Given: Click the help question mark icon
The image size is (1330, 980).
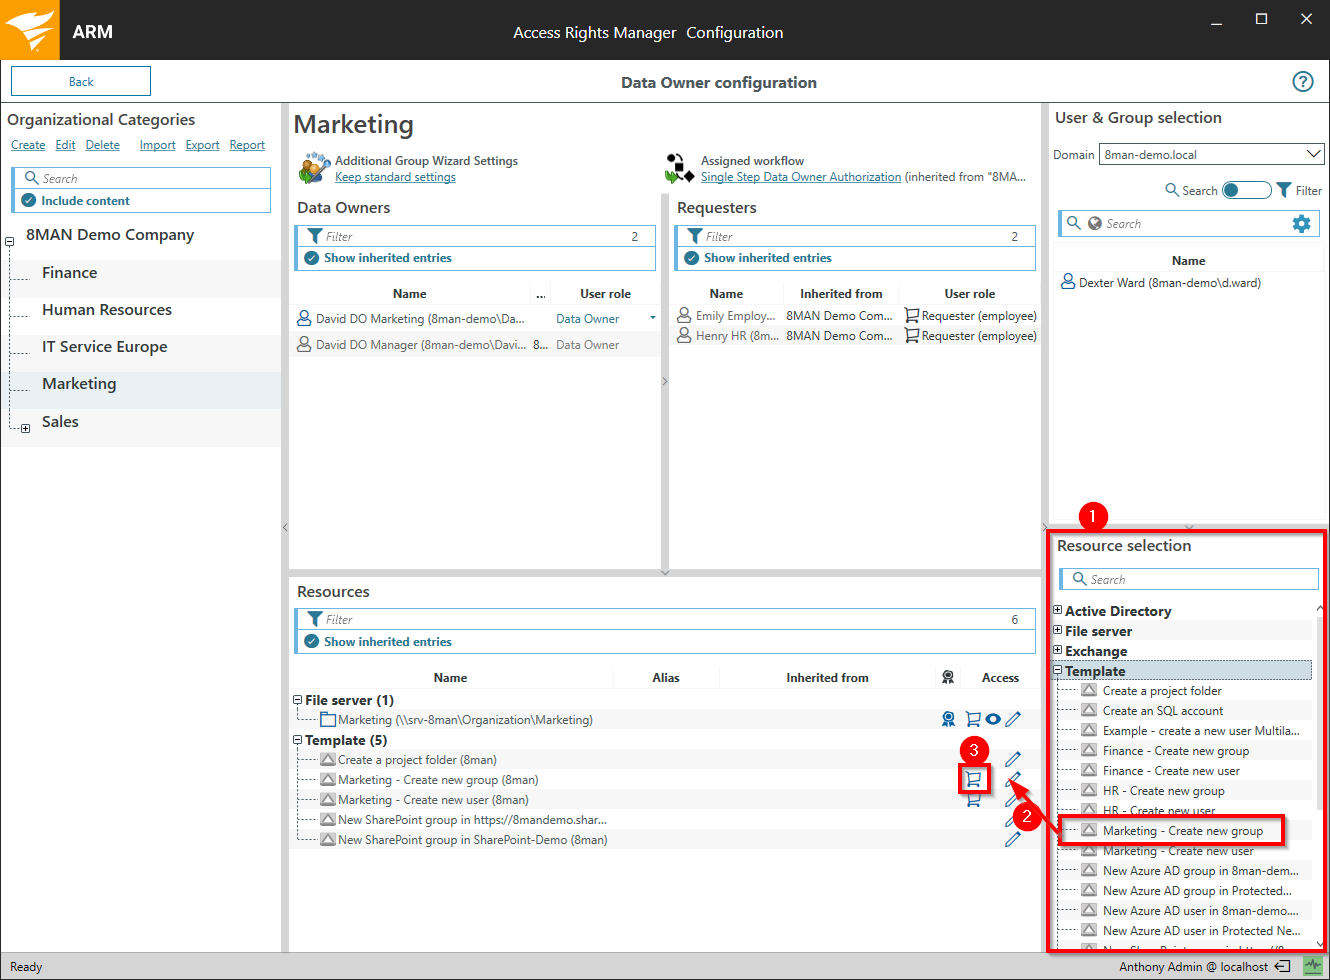Looking at the screenshot, I should pyautogui.click(x=1302, y=82).
